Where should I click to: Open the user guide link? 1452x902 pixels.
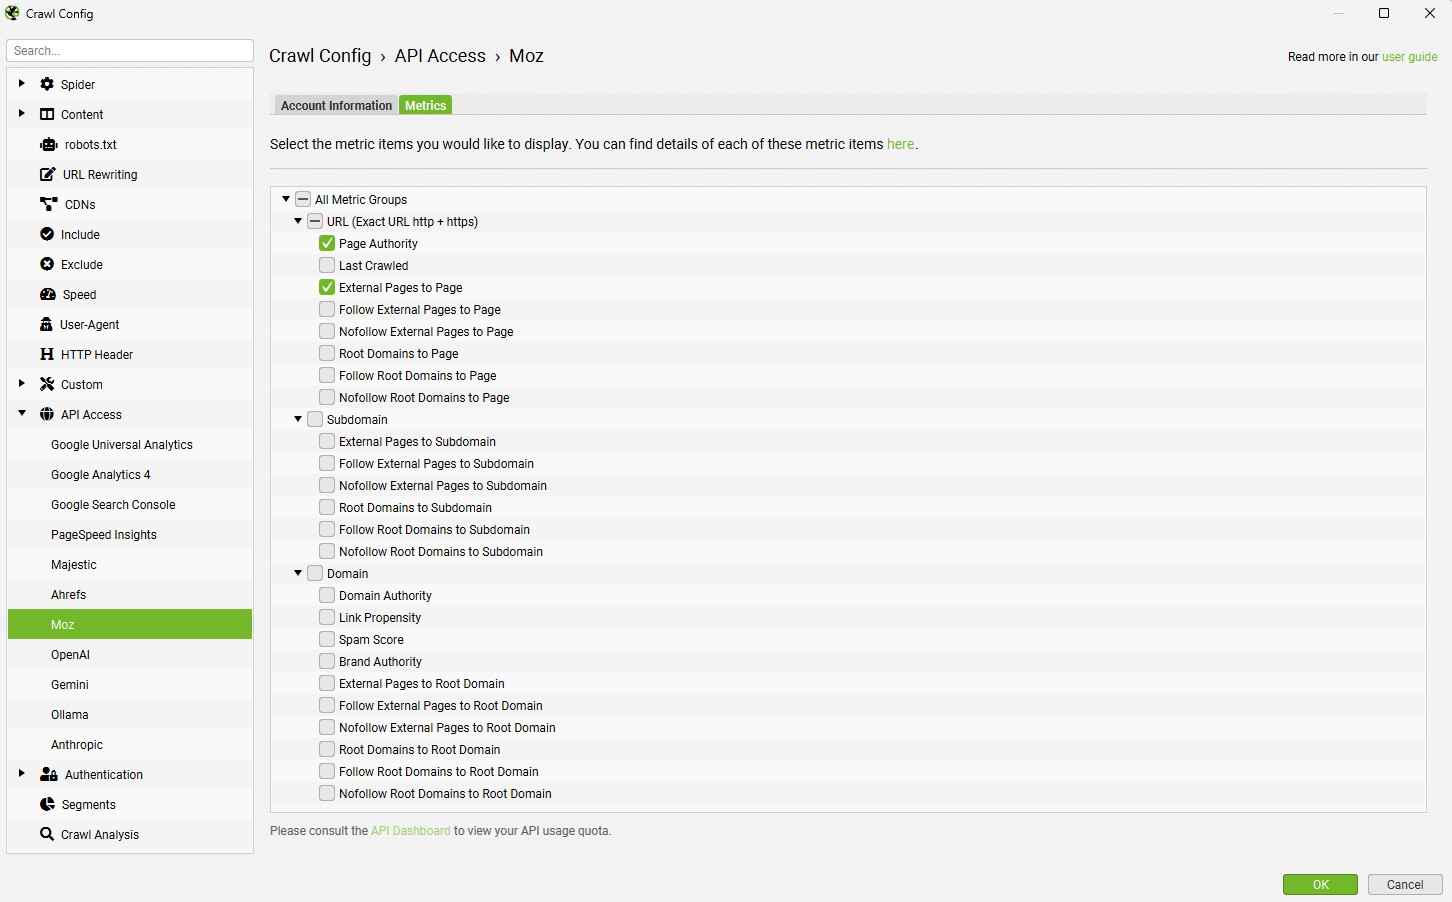(x=1410, y=57)
